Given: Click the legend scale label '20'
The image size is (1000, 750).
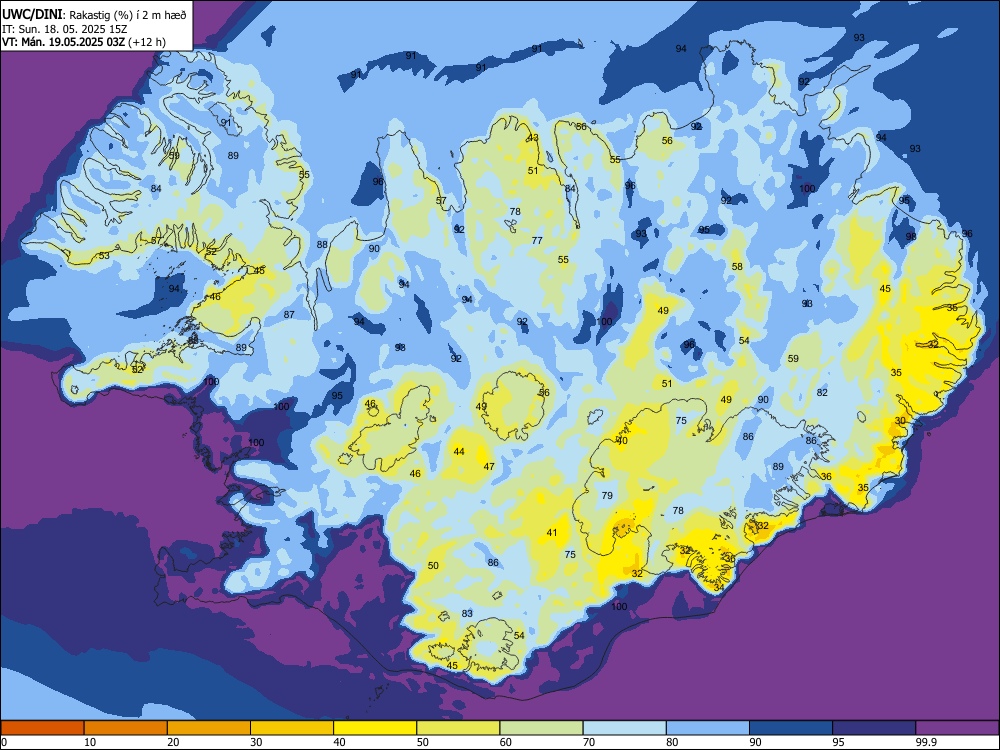Looking at the screenshot, I should click(173, 742).
